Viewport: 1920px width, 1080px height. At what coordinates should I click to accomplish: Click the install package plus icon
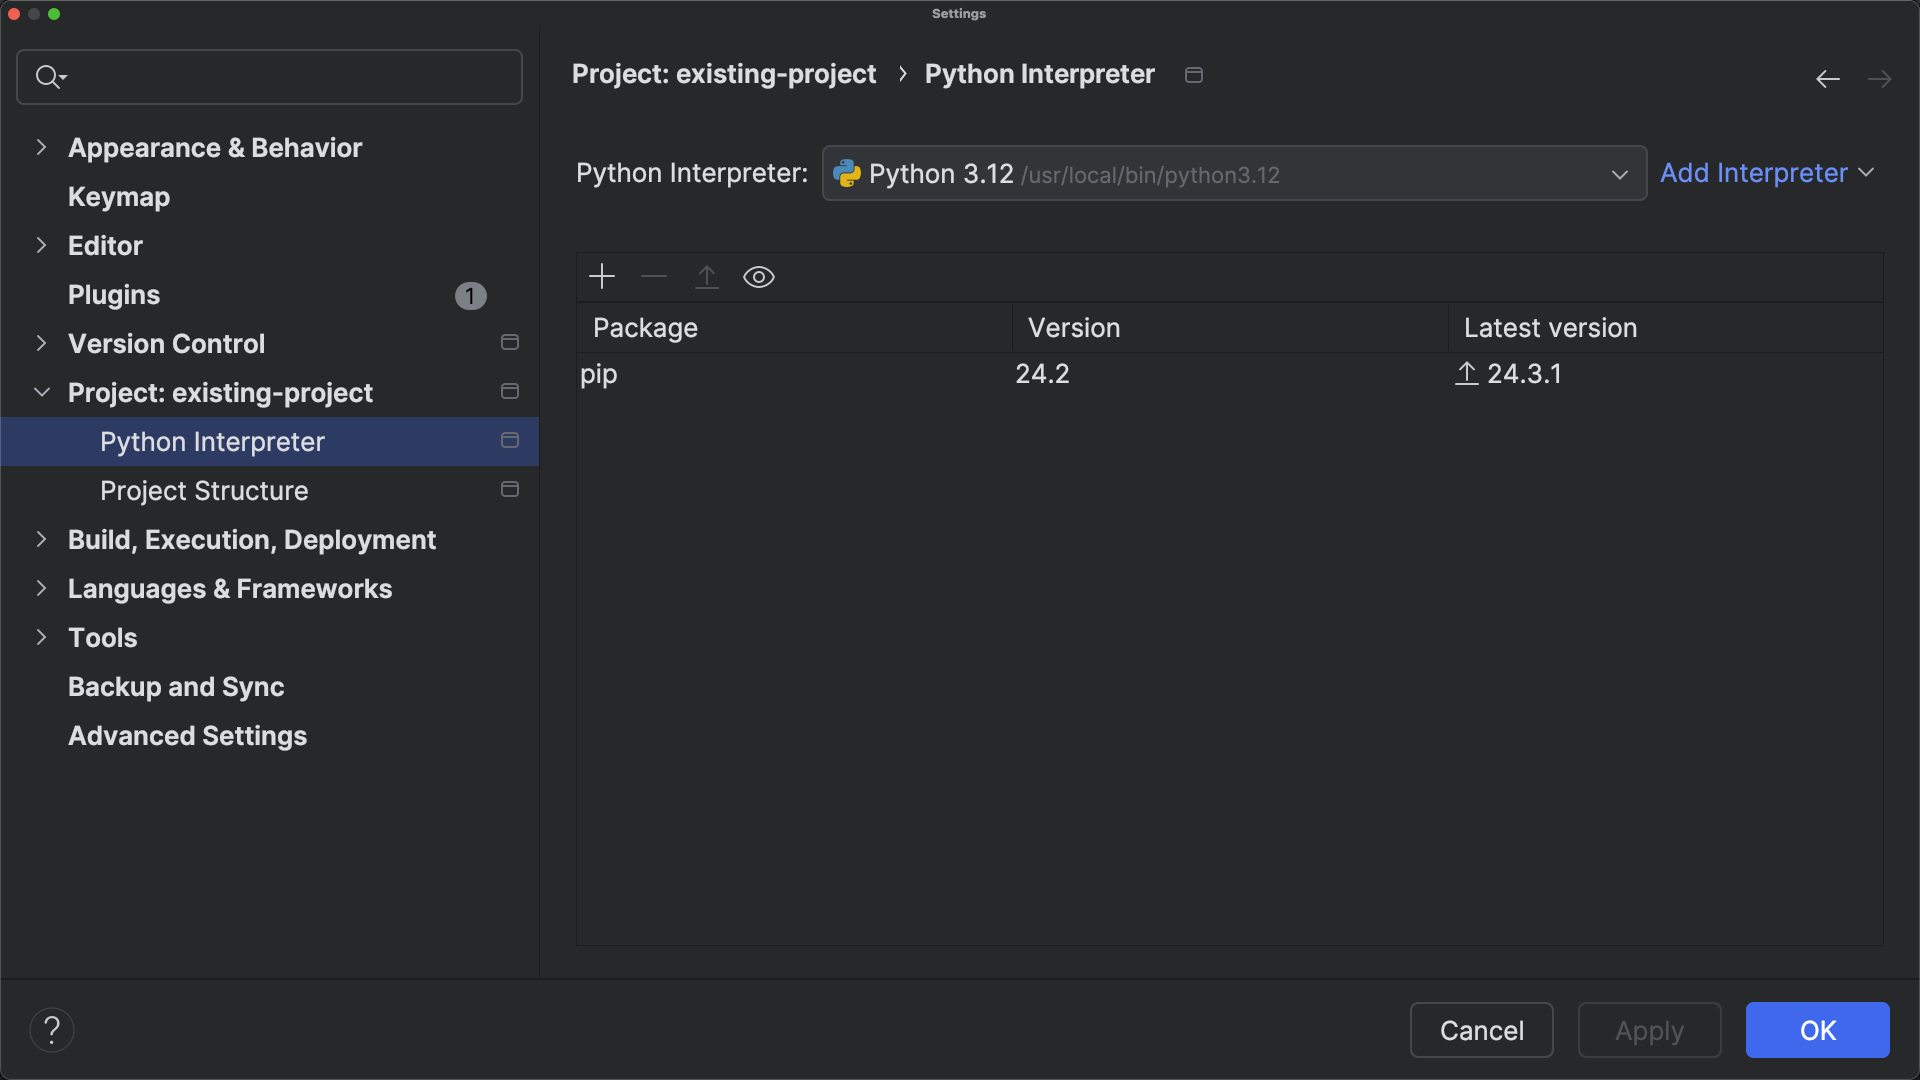tap(601, 277)
